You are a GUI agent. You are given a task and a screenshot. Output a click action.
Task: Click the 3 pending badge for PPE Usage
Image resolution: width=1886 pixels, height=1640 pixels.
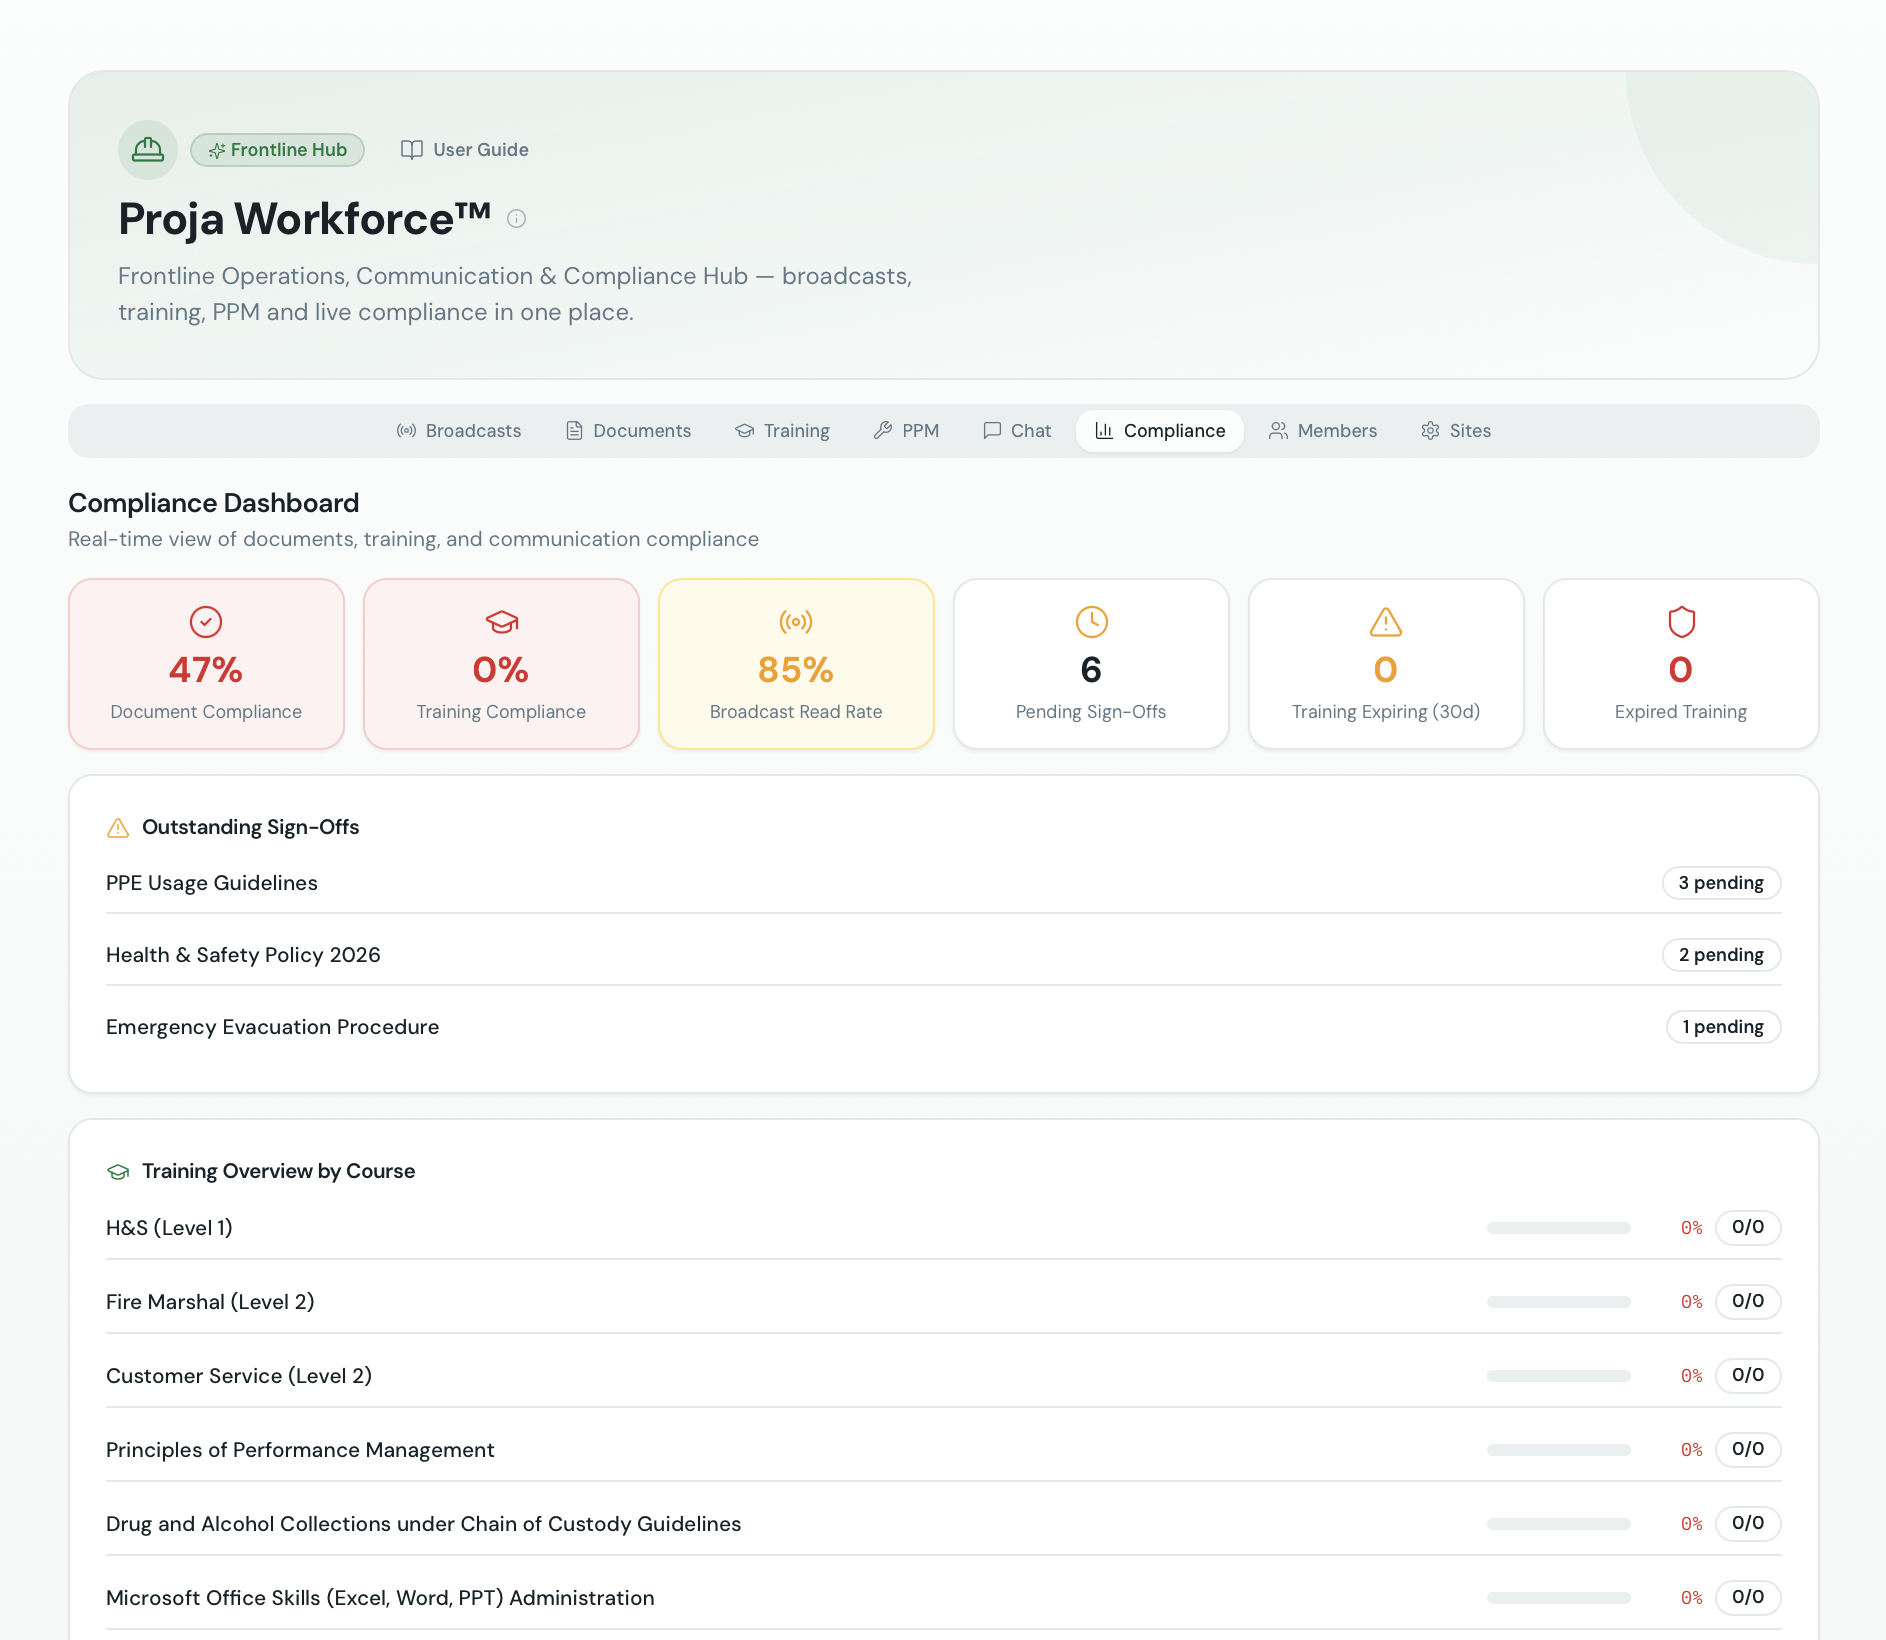point(1721,883)
